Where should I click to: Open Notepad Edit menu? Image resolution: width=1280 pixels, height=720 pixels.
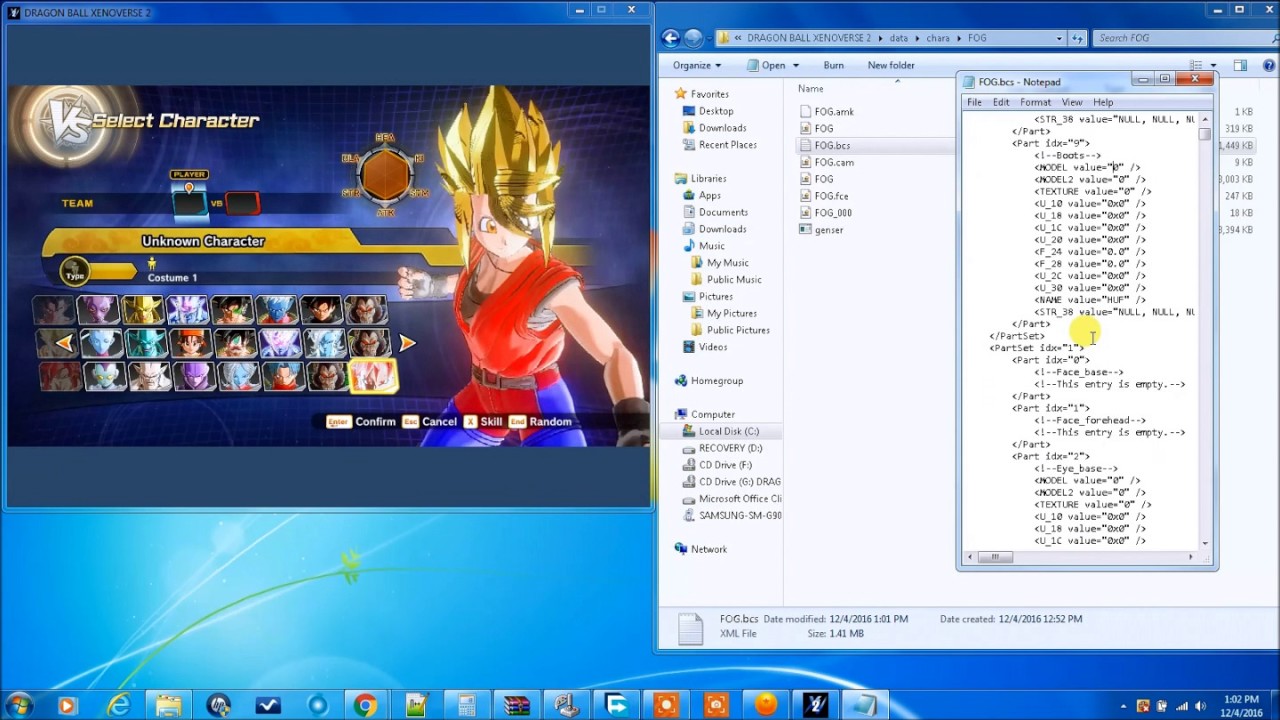(x=1001, y=102)
